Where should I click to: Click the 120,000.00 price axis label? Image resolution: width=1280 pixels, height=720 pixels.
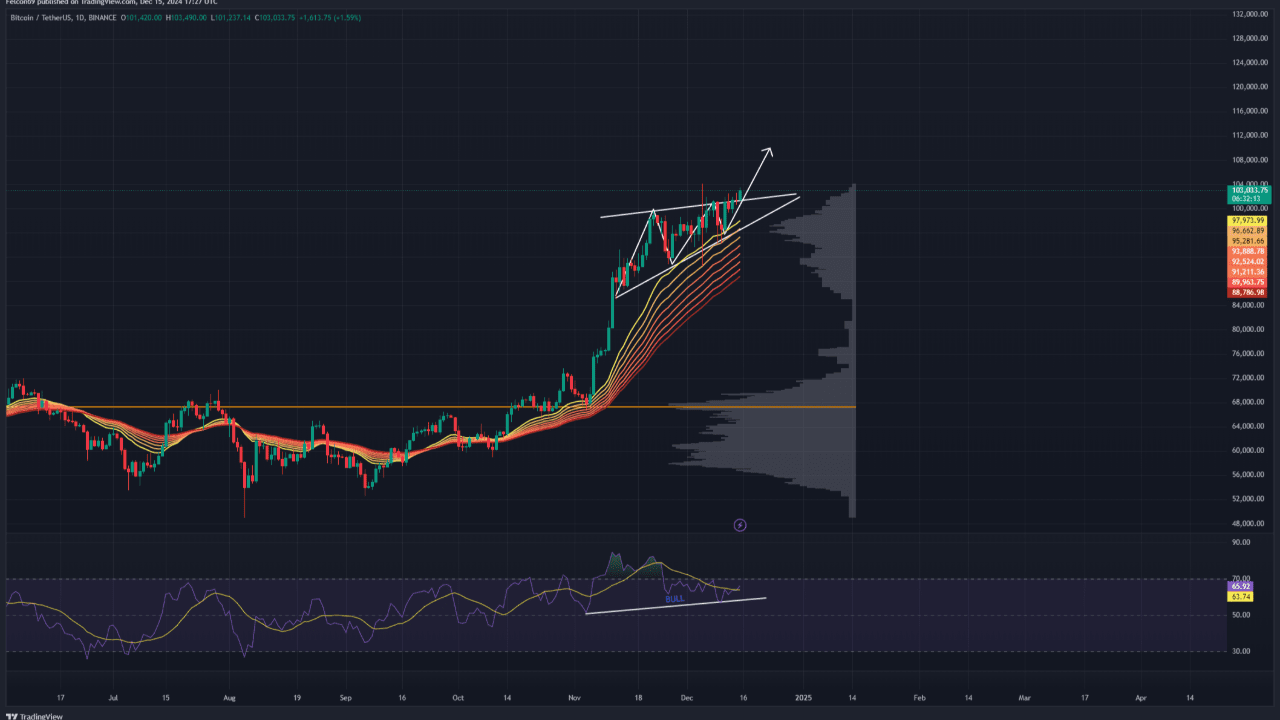tap(1249, 87)
